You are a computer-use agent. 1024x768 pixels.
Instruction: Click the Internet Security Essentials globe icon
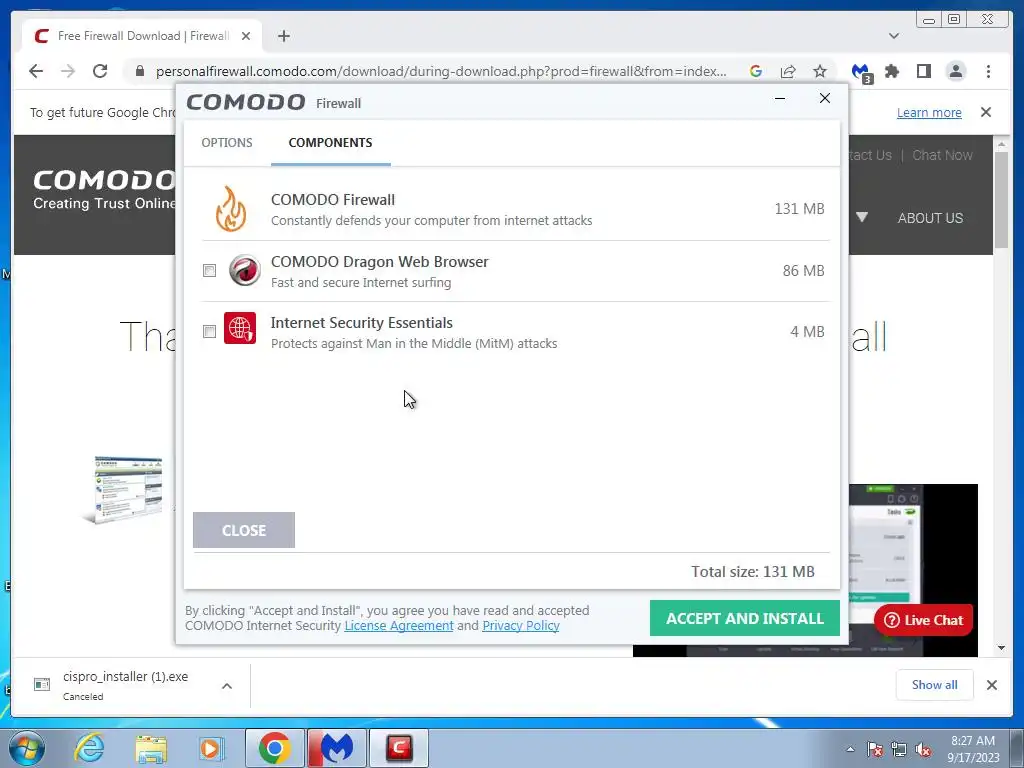[240, 328]
